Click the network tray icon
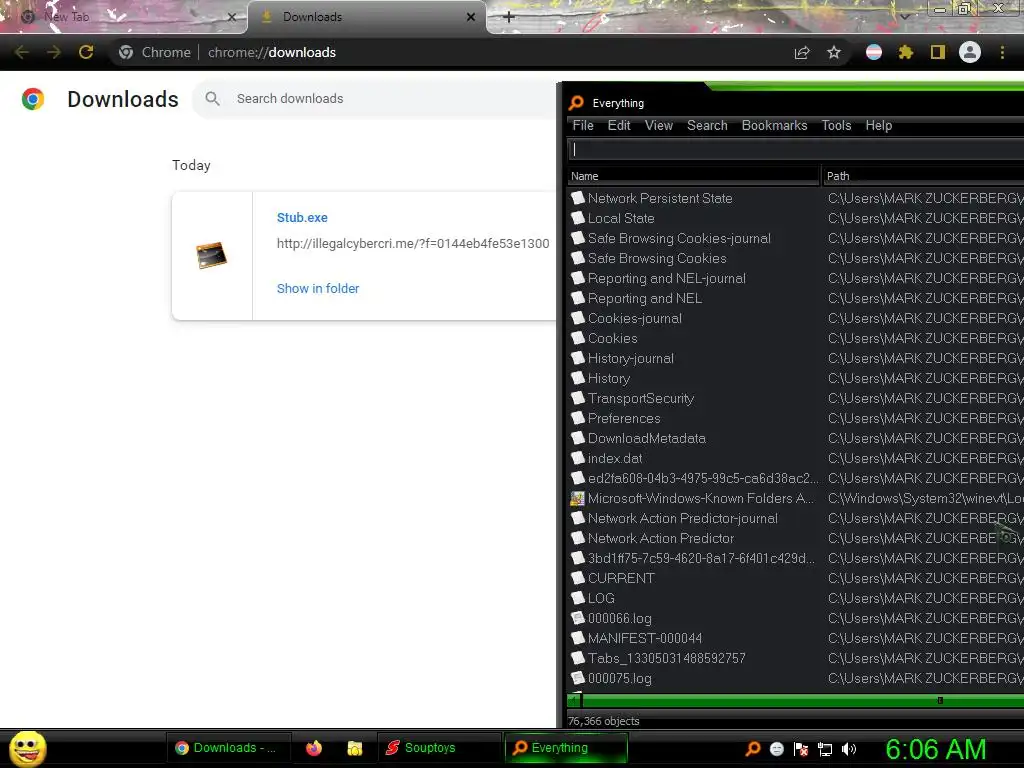Screen dimensions: 1024x768 825,749
